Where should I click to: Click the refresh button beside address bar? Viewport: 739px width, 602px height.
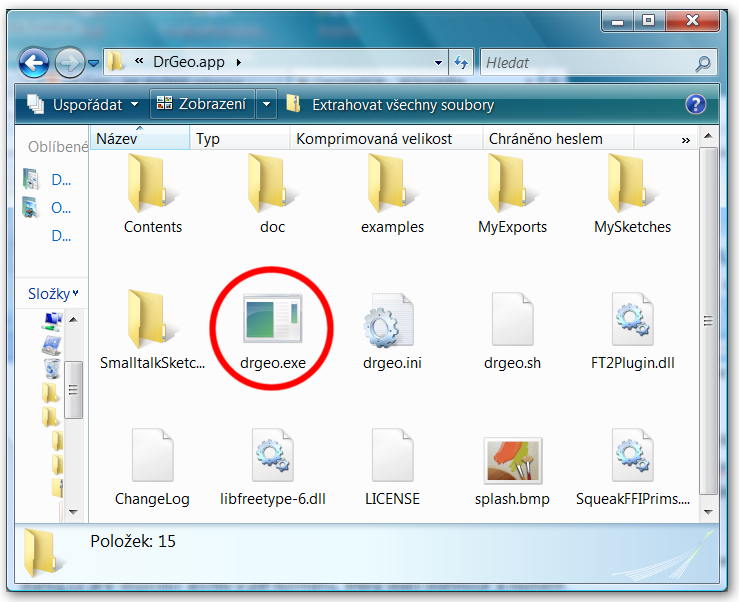coord(460,62)
